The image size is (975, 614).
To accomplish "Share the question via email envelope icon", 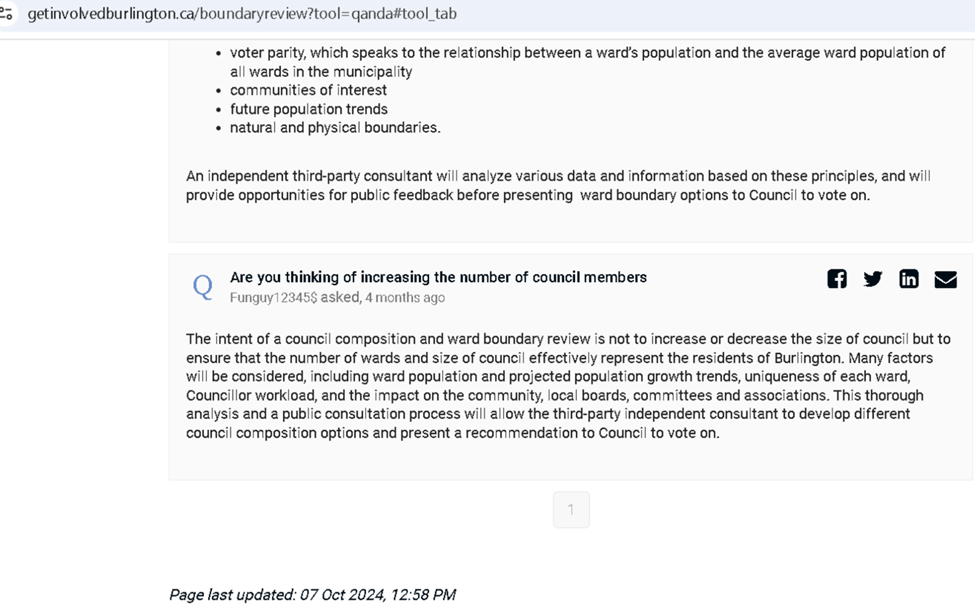I will pyautogui.click(x=945, y=279).
